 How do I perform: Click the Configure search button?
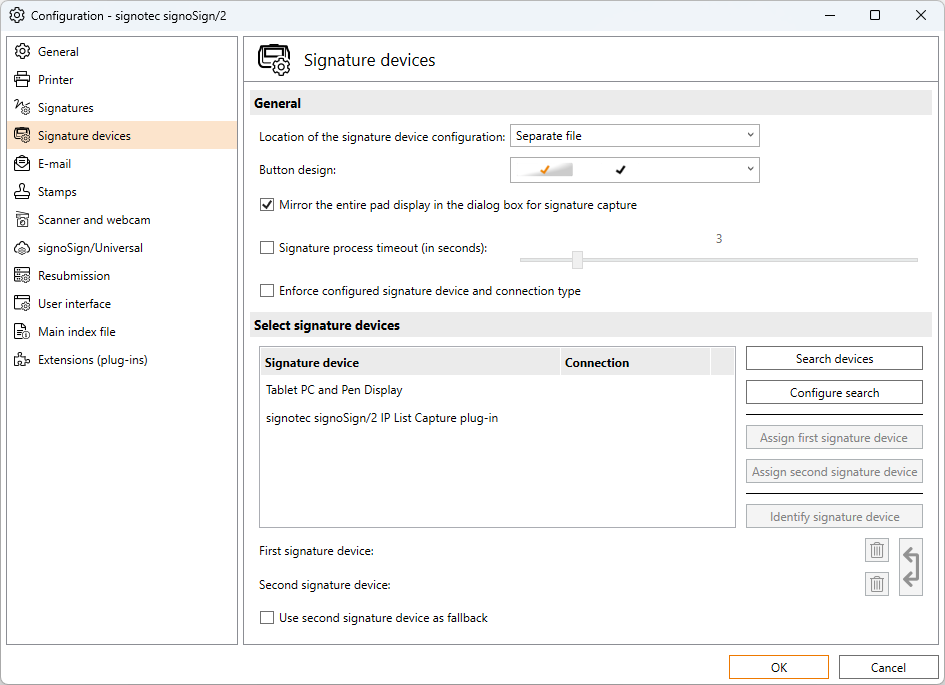click(x=834, y=393)
